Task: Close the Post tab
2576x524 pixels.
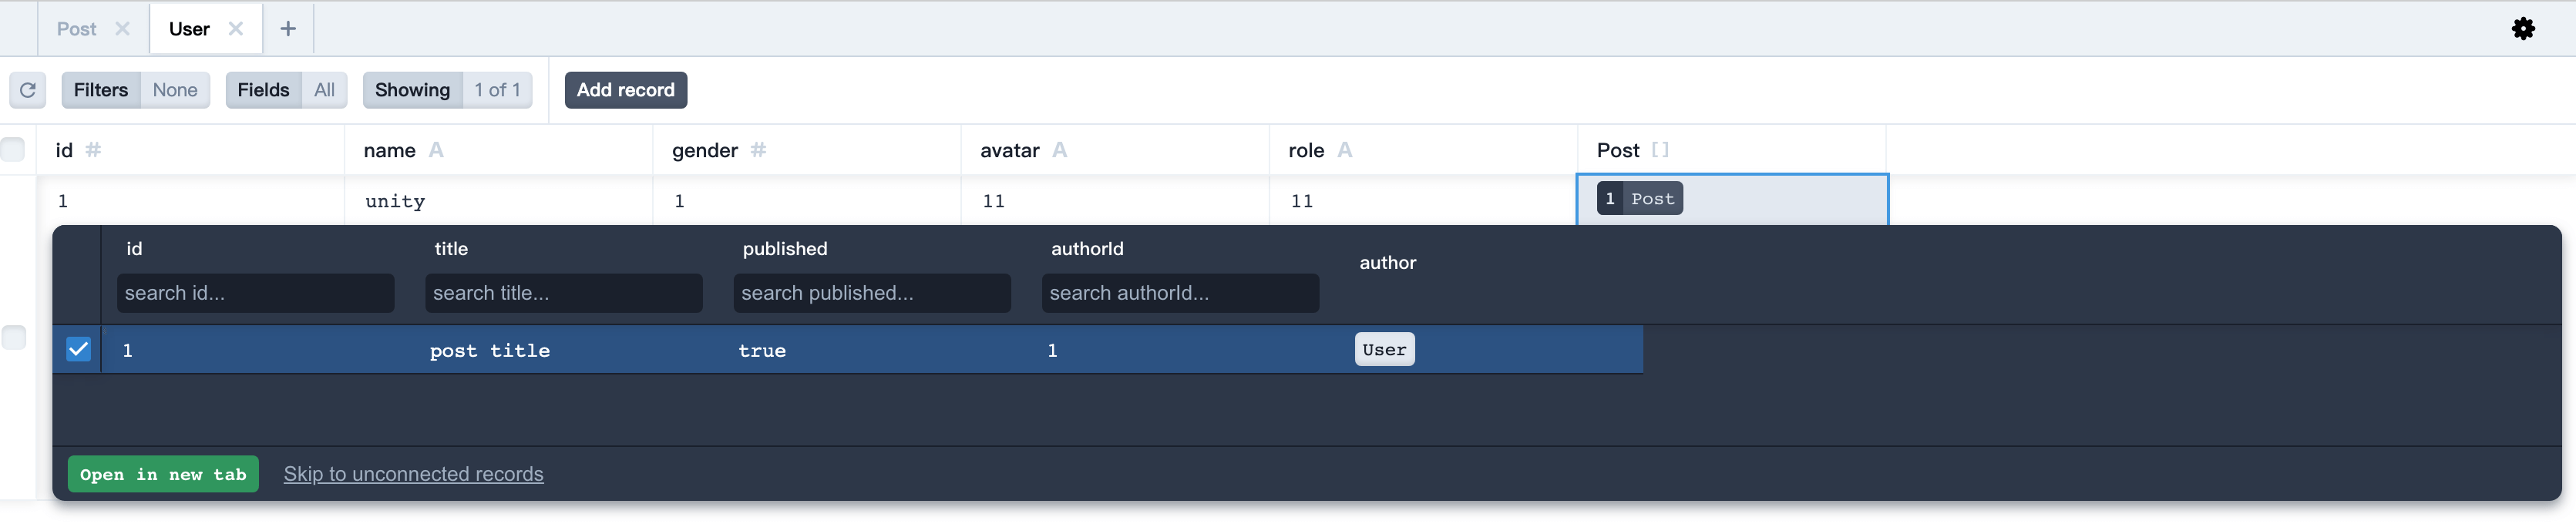Action: point(122,29)
